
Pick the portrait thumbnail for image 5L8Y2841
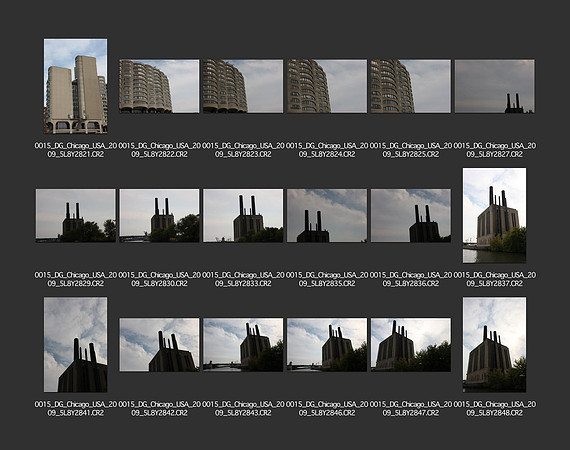coord(76,345)
